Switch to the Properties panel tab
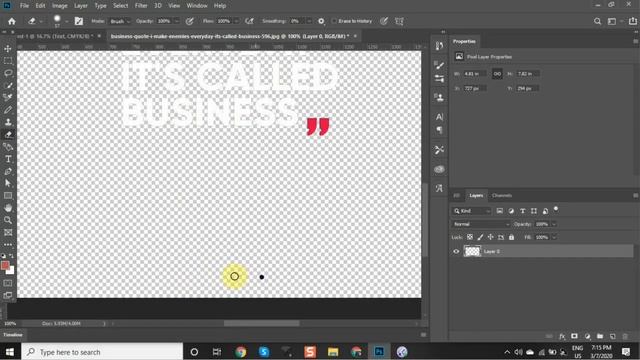Screen dimensions: 640x360 click(x=464, y=42)
